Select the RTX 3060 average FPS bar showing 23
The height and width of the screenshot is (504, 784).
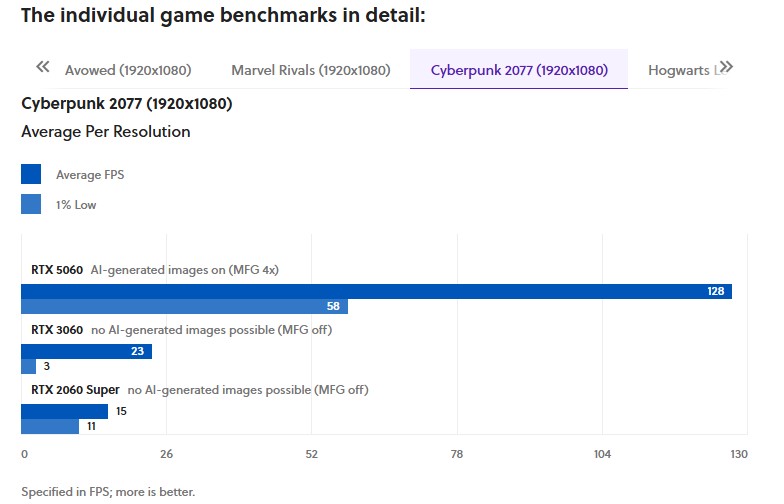click(x=86, y=352)
